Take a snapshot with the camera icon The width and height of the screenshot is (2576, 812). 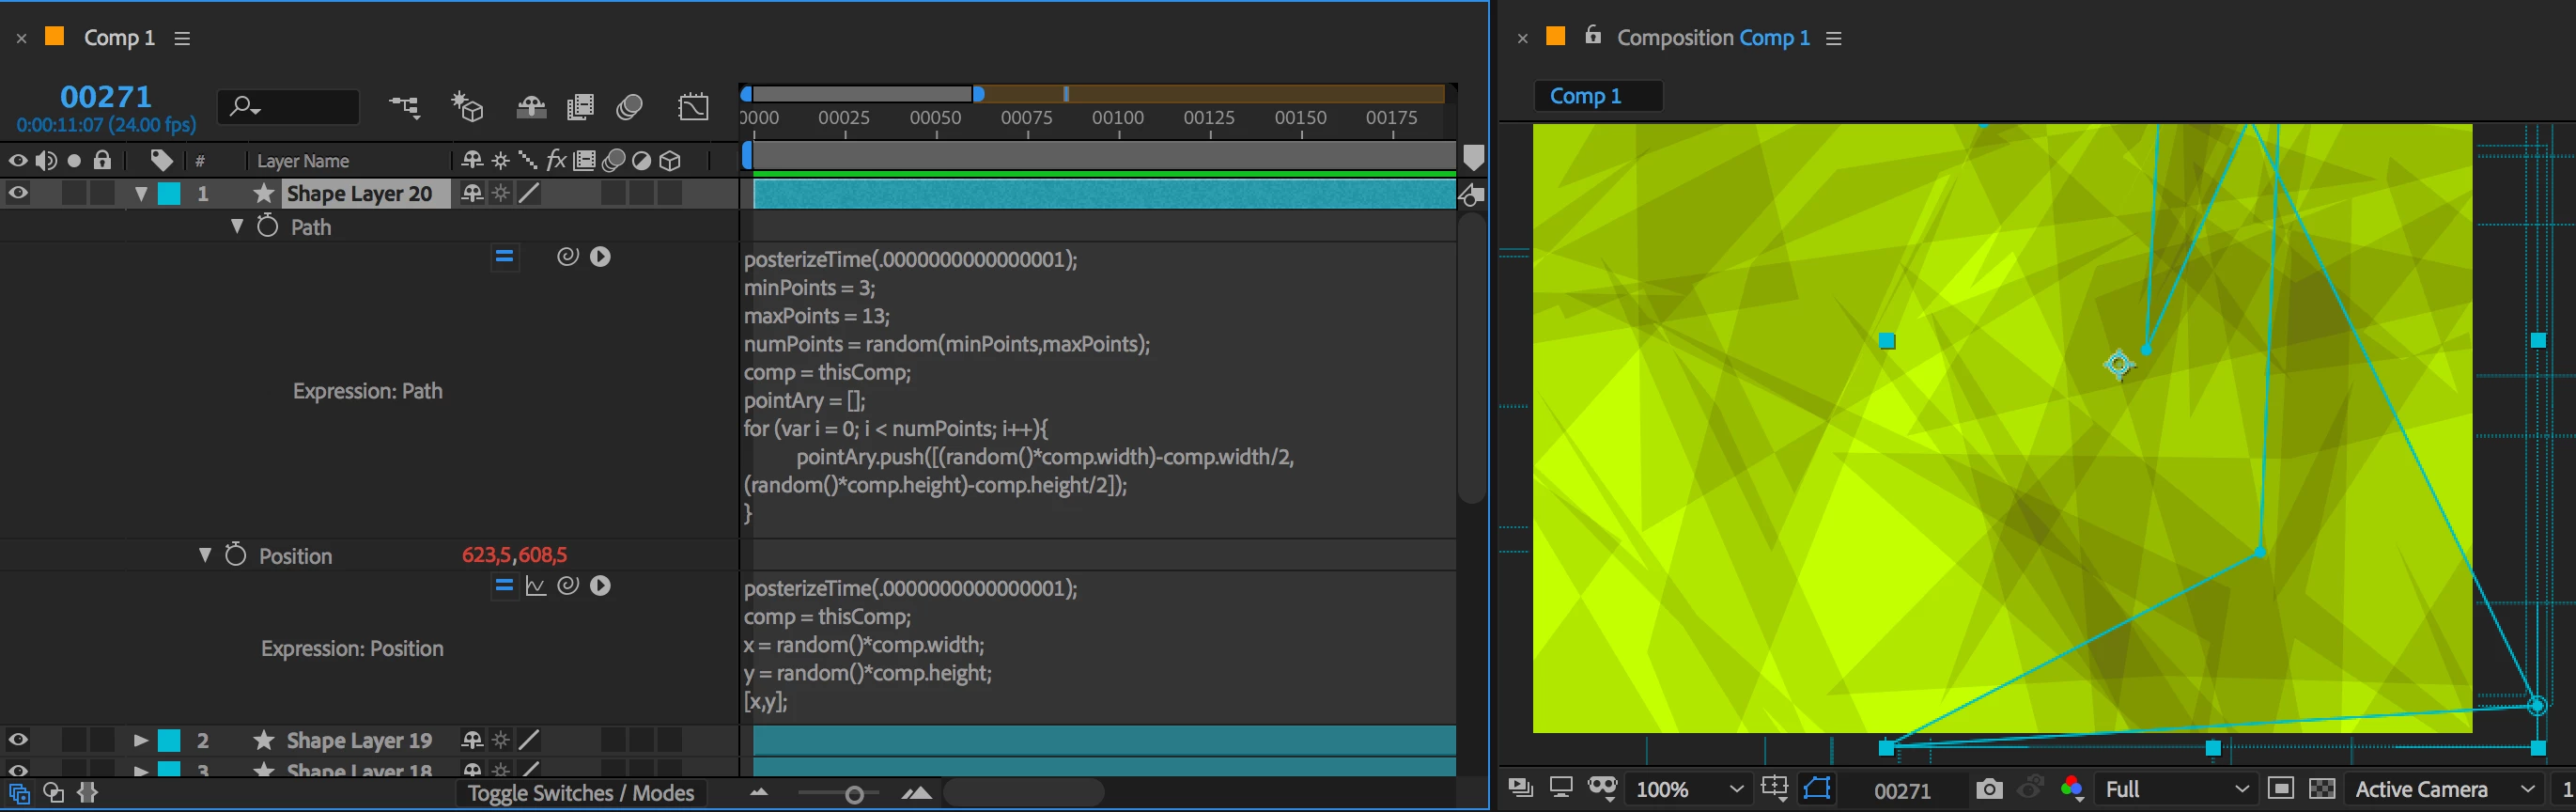click(1989, 789)
